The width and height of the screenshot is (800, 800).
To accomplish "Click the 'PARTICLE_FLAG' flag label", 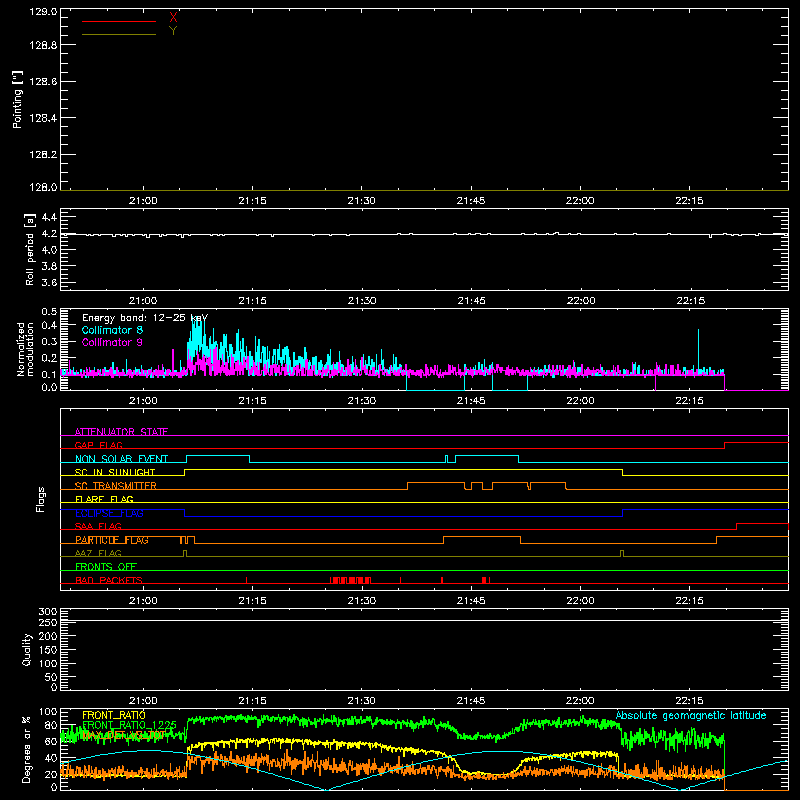I will tap(112, 540).
